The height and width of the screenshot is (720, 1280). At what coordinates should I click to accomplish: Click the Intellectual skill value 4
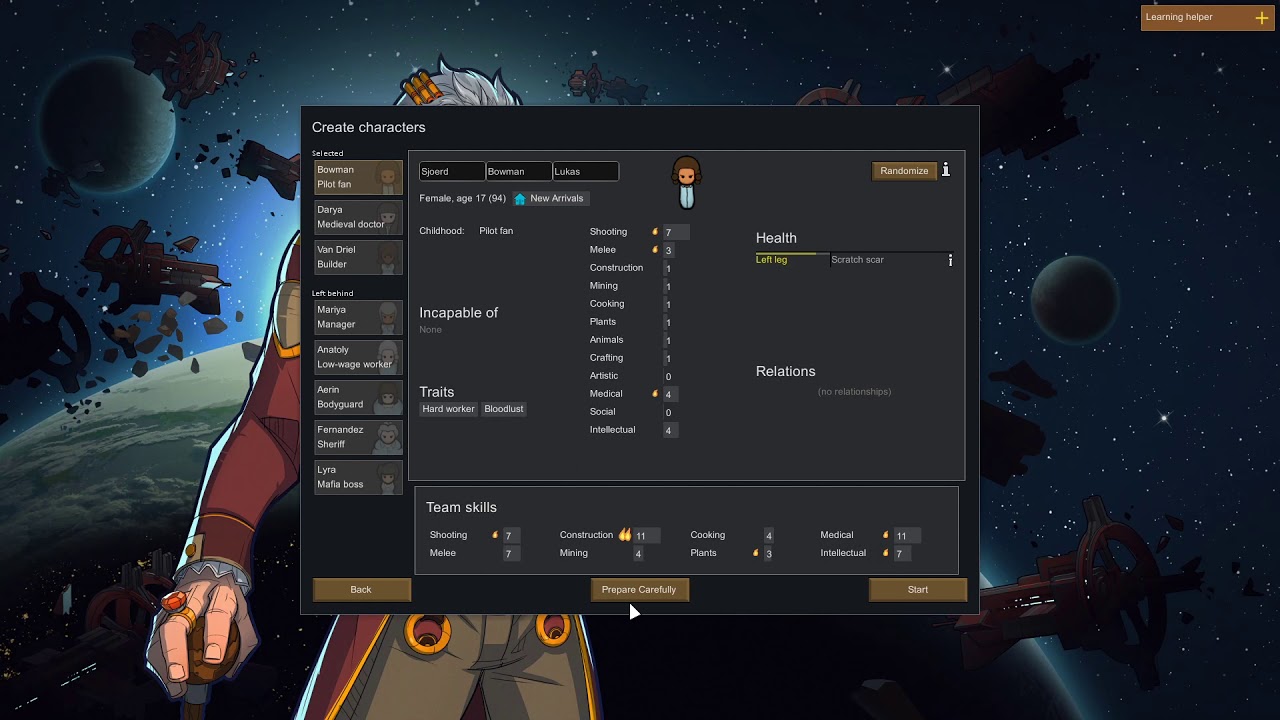pos(668,431)
